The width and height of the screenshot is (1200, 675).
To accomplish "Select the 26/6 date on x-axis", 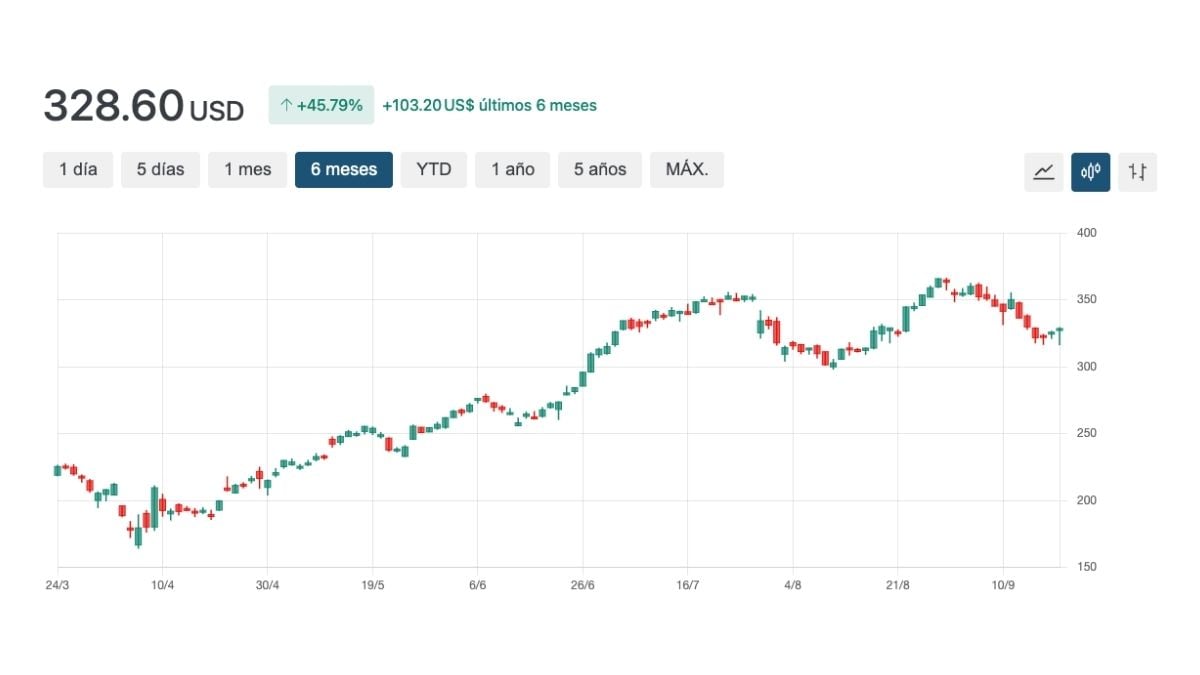I will click(x=583, y=585).
